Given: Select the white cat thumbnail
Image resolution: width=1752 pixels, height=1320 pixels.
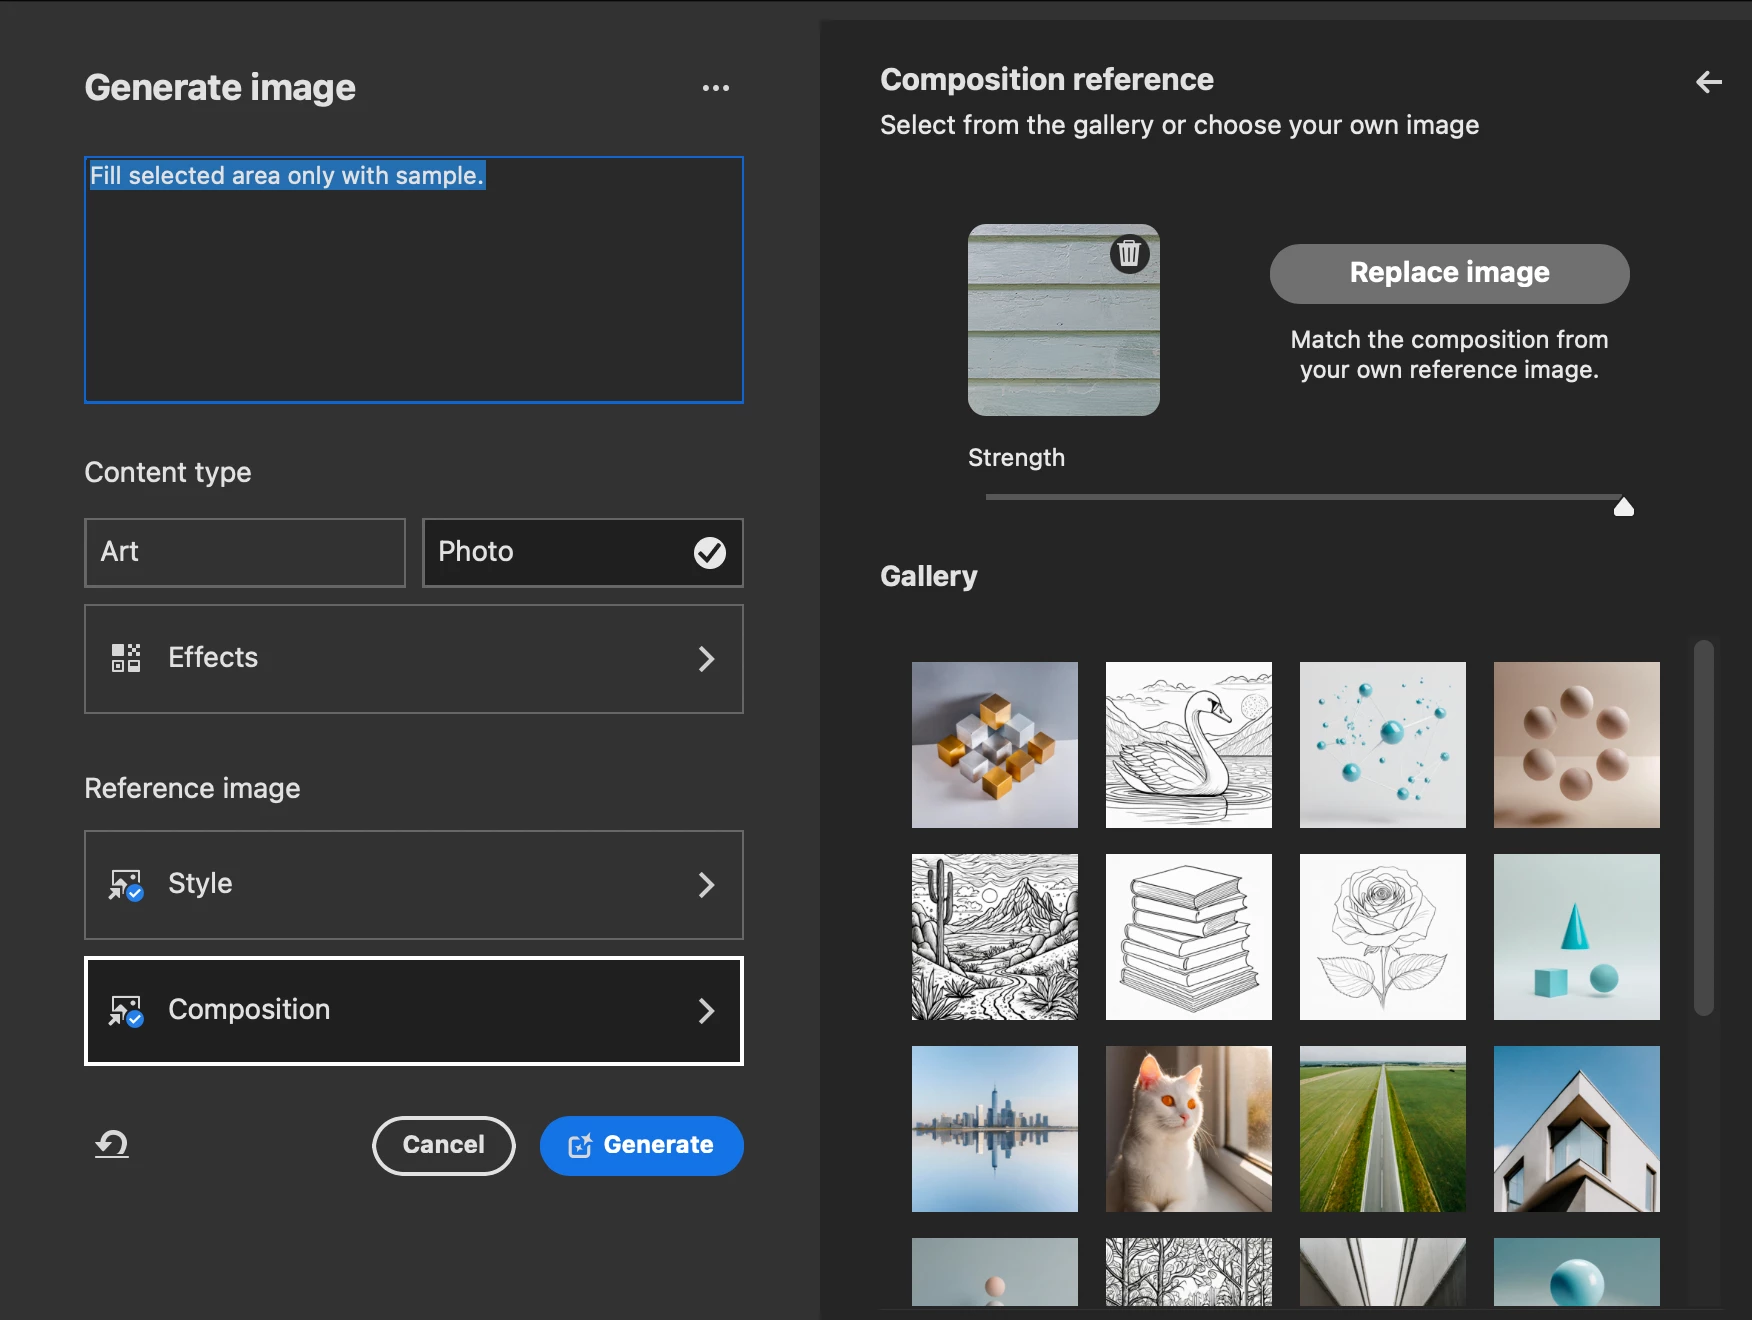Looking at the screenshot, I should point(1189,1129).
